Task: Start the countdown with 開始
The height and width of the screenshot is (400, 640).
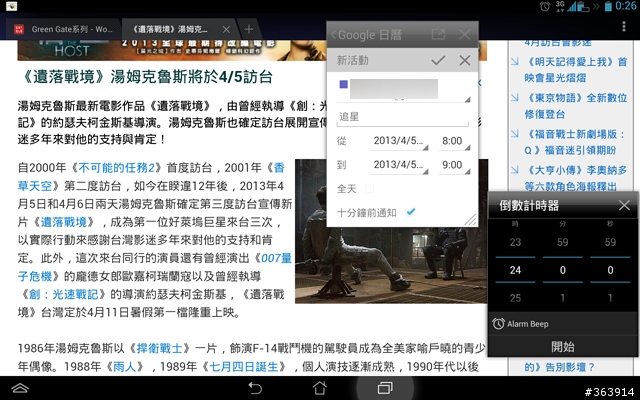Action: 563,347
